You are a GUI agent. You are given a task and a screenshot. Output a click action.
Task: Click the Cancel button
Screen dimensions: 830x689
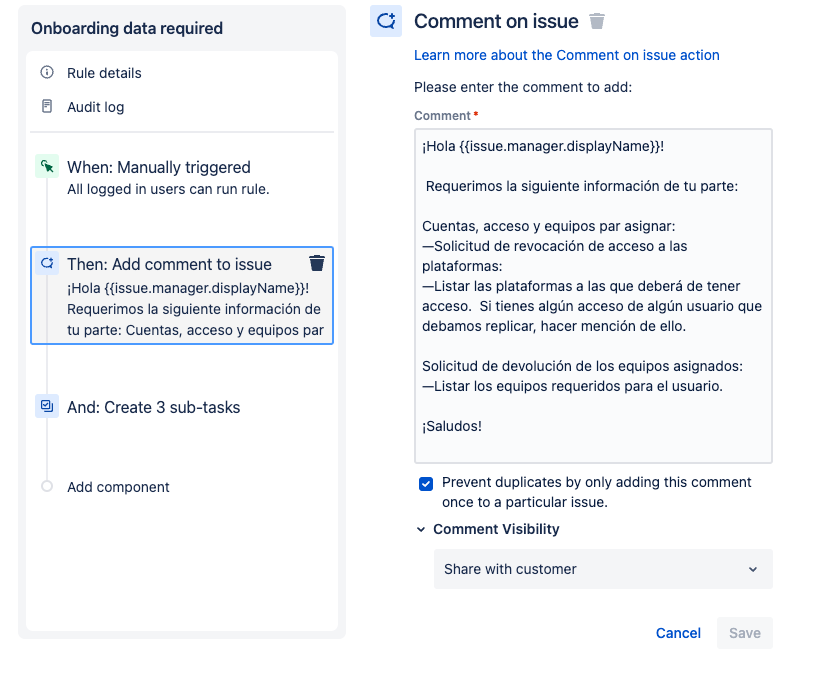tap(678, 633)
